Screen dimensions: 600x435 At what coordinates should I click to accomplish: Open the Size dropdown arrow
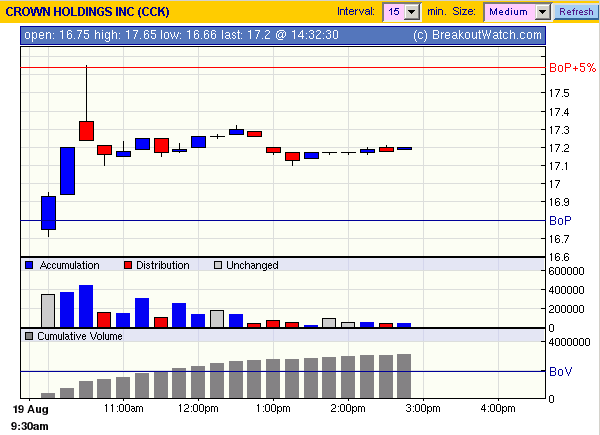coord(543,12)
